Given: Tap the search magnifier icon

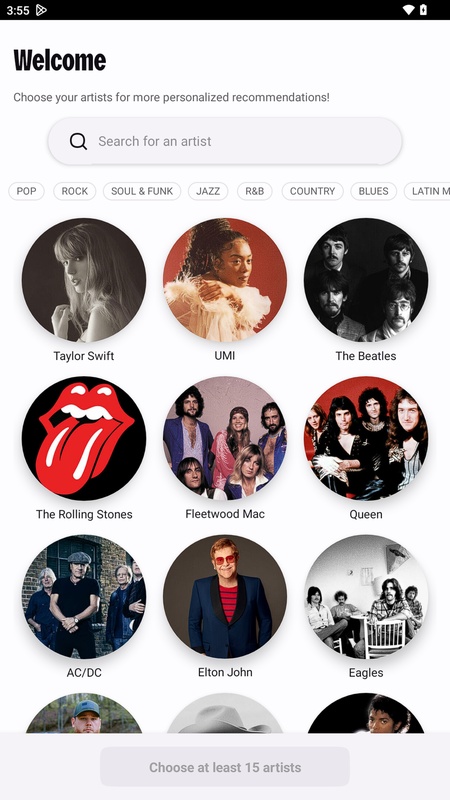Looking at the screenshot, I should [78, 141].
